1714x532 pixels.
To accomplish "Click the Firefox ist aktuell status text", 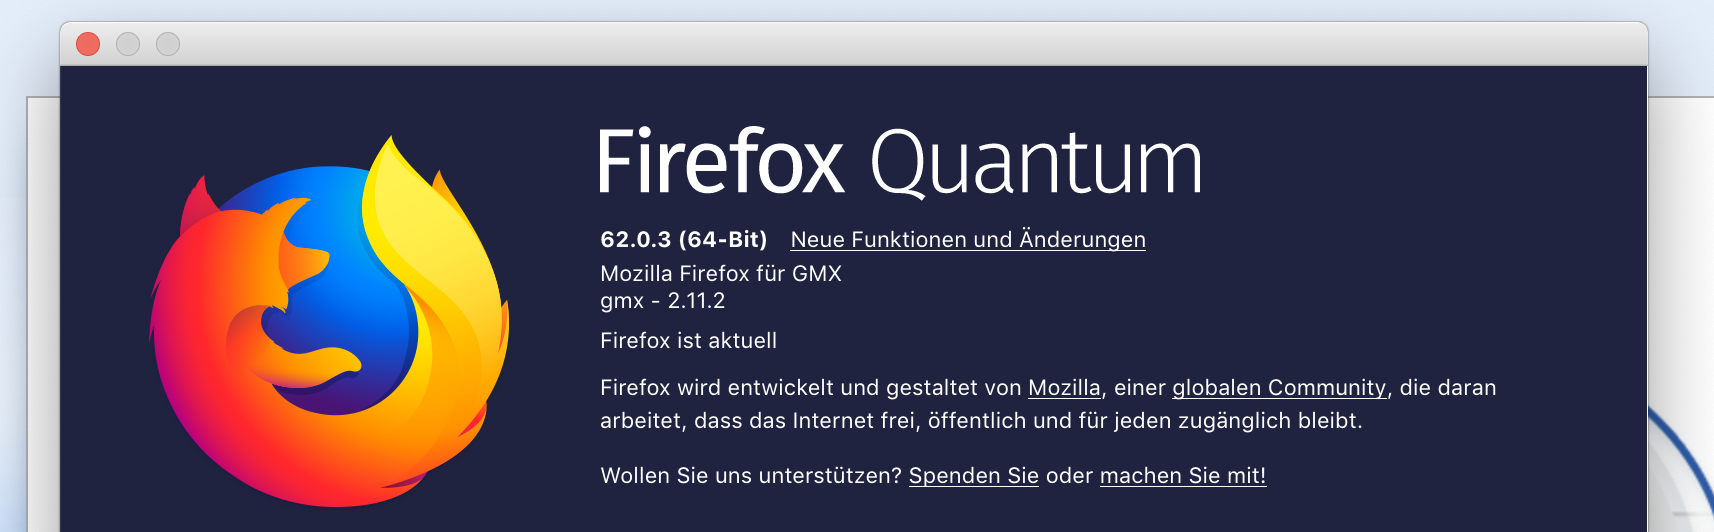I will (688, 341).
